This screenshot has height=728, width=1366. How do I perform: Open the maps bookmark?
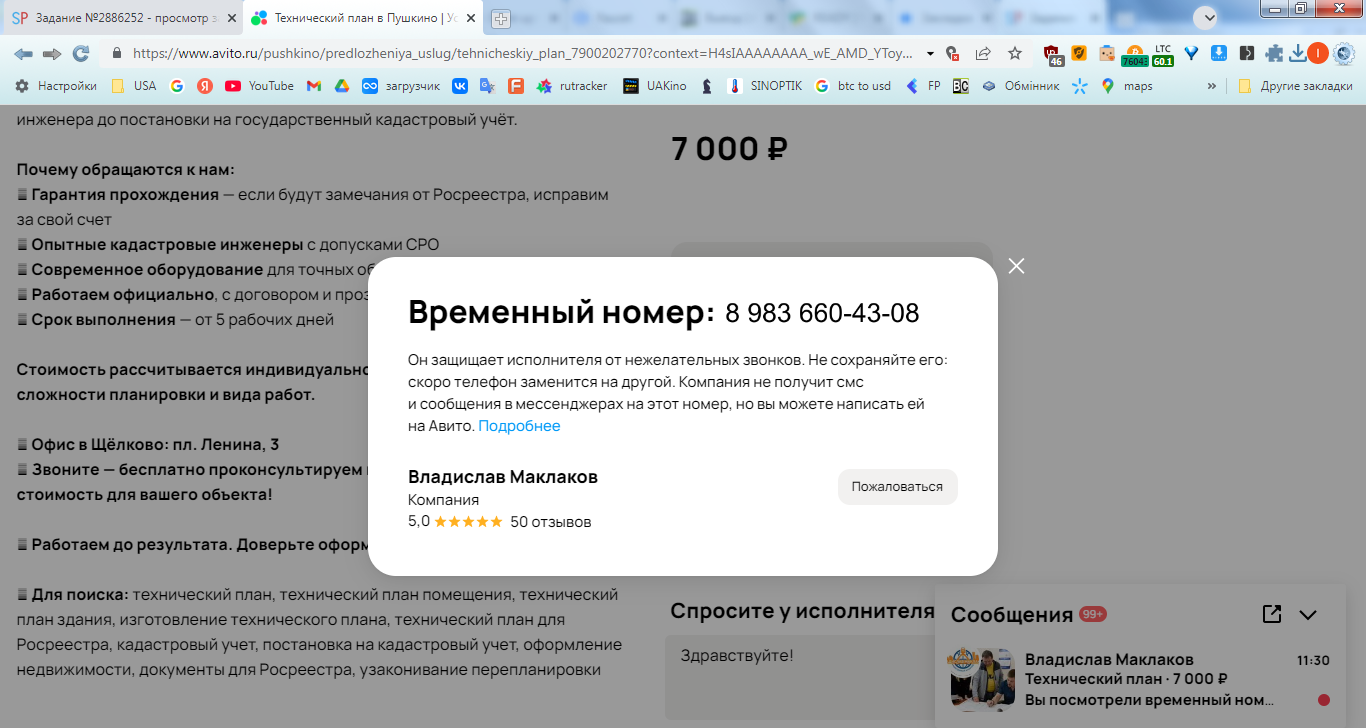pos(1127,86)
